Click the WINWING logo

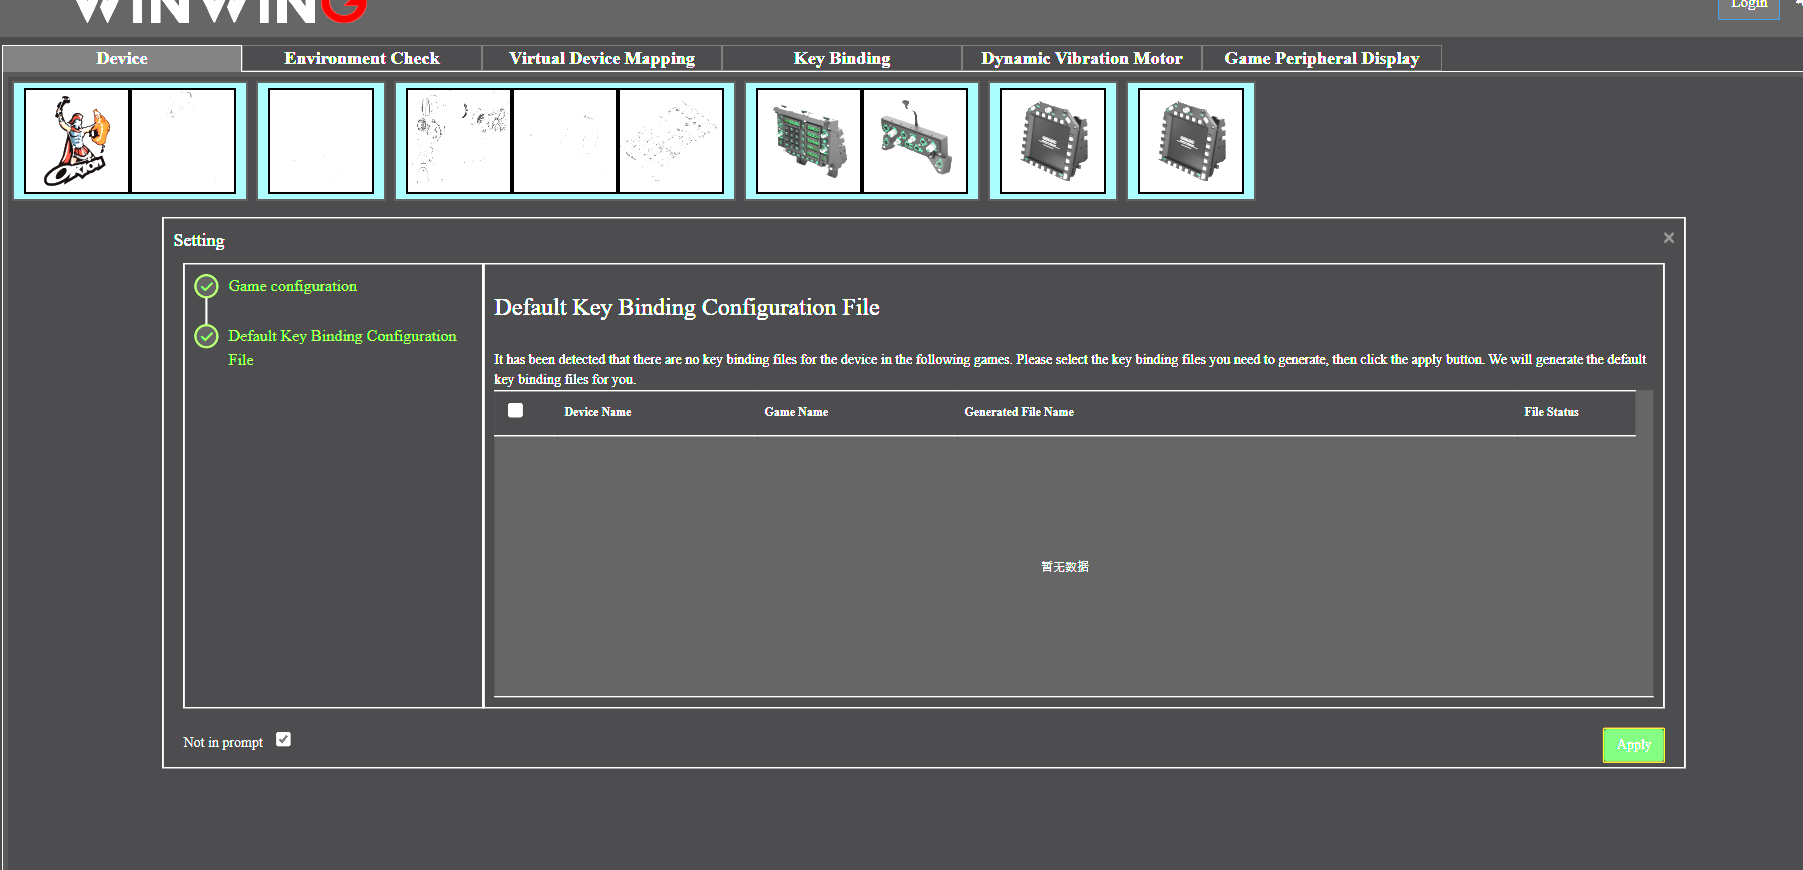click(220, 10)
